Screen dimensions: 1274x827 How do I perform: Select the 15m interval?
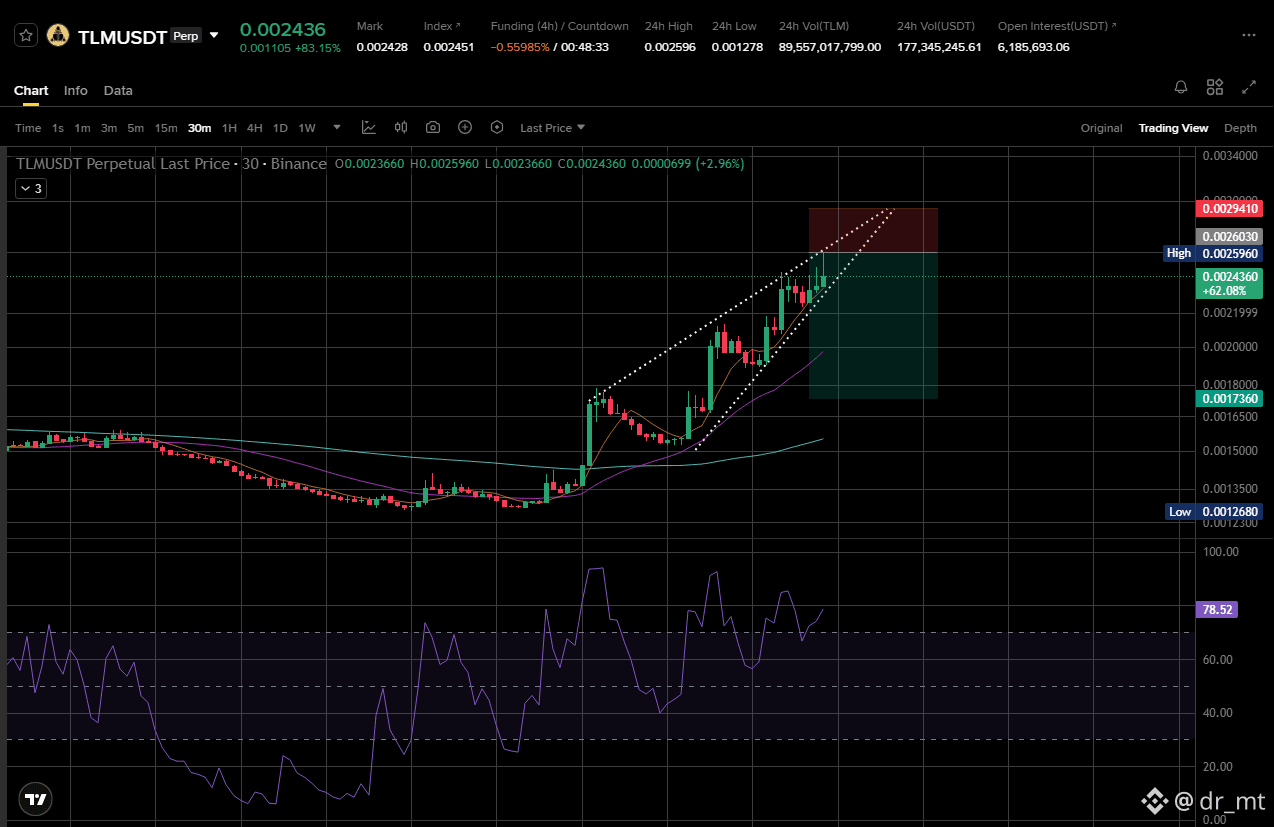[166, 128]
